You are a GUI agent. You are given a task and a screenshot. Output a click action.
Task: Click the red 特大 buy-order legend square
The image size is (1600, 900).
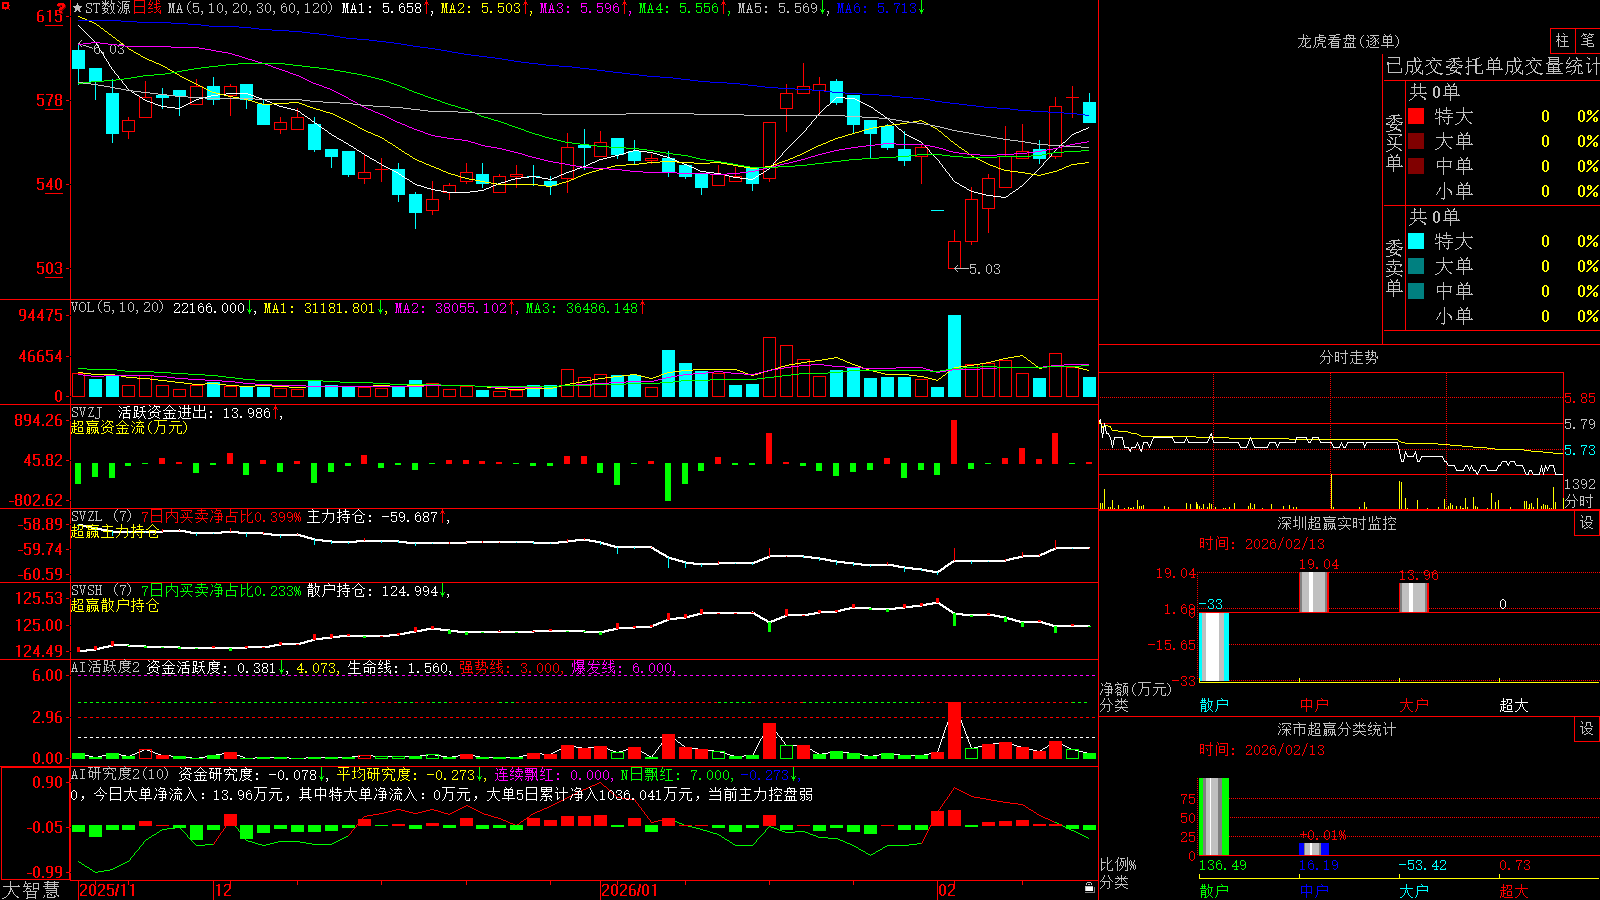click(x=1416, y=116)
